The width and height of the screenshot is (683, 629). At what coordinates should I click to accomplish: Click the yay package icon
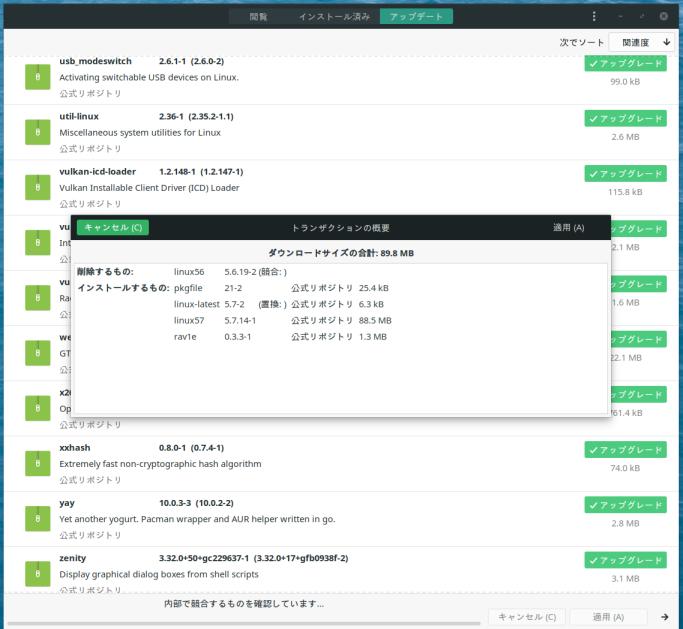[x=37, y=519]
